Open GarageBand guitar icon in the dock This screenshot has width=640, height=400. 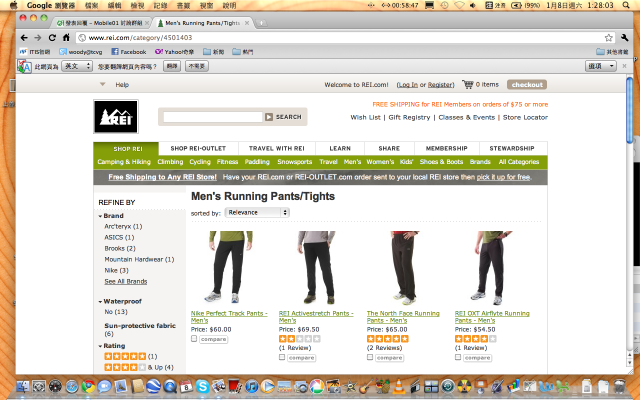pos(366,386)
